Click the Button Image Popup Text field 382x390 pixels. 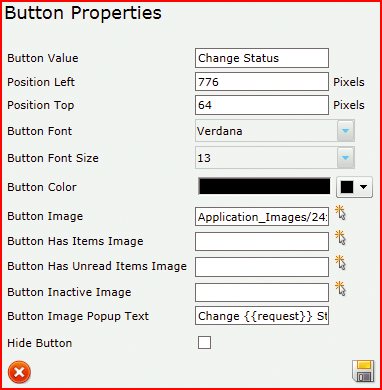262,316
